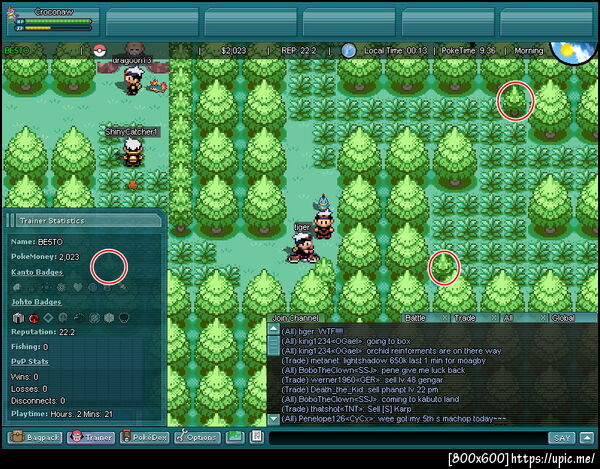Click Croconaw's green HP bar
This screenshot has width=600, height=469.
coord(58,22)
